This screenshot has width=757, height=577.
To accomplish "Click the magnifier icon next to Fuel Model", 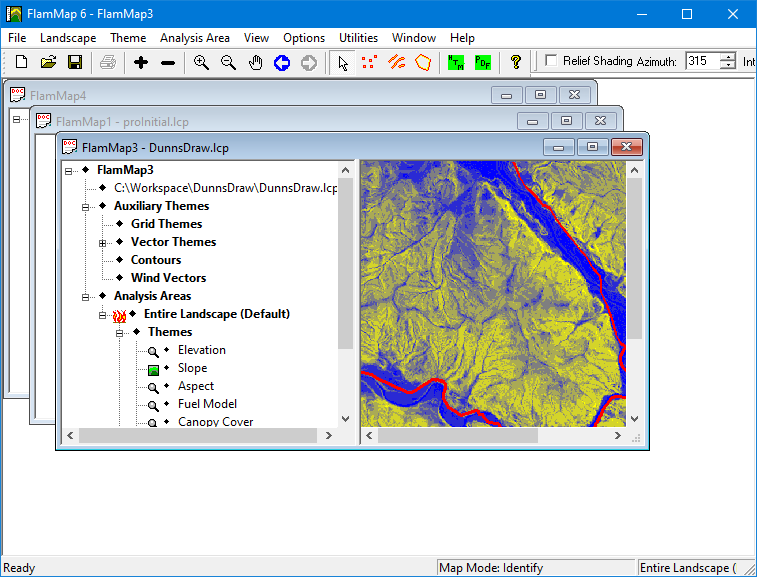I will (153, 406).
